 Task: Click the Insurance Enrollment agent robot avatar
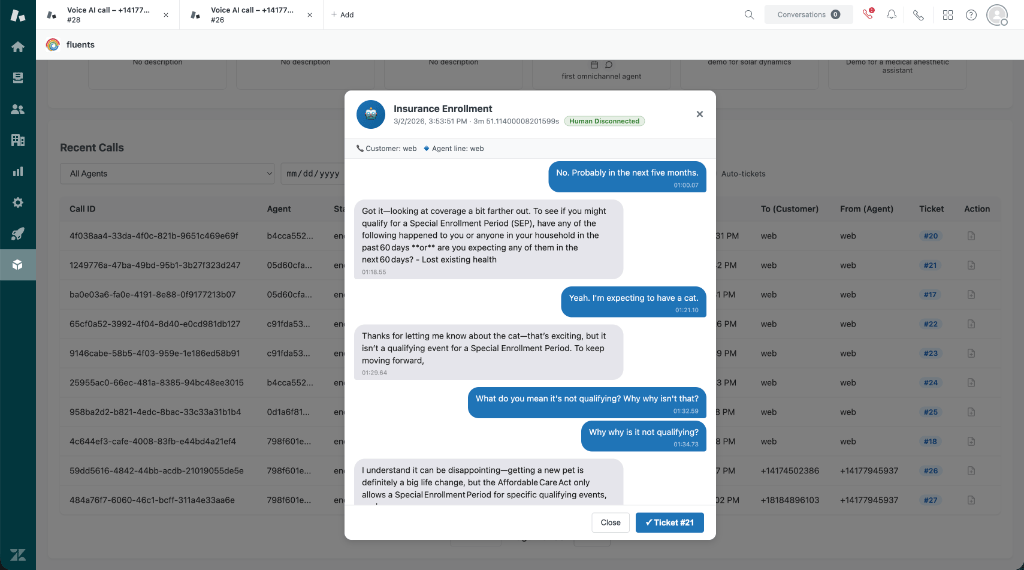pyautogui.click(x=370, y=114)
